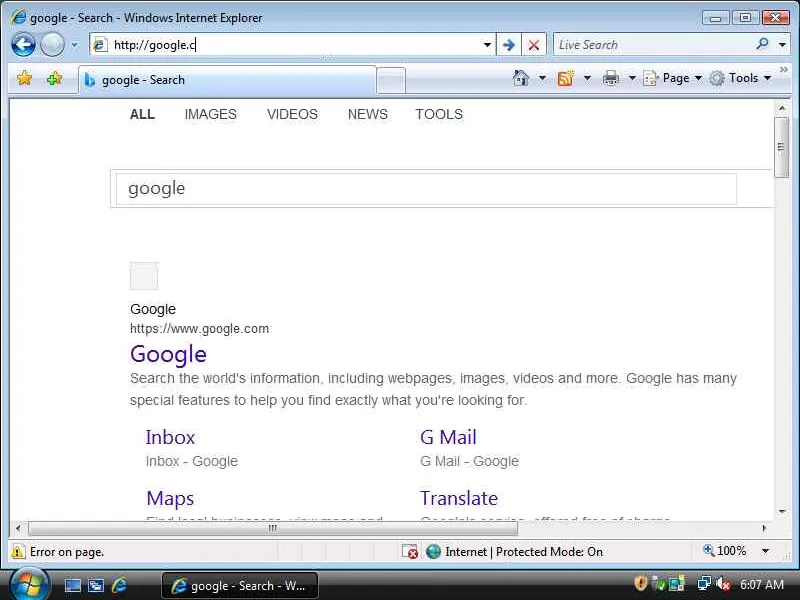Open the Tools menu

click(740, 78)
